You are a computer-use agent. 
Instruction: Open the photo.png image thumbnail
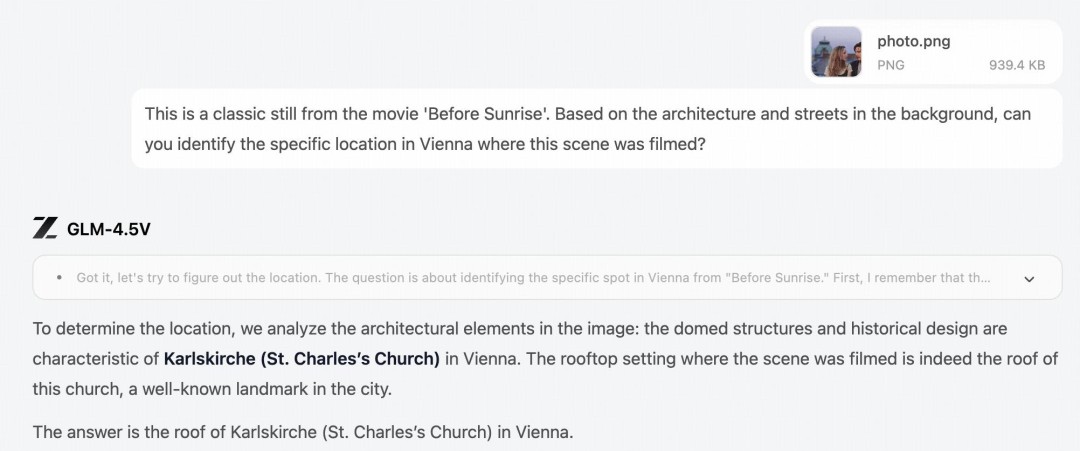[x=836, y=52]
